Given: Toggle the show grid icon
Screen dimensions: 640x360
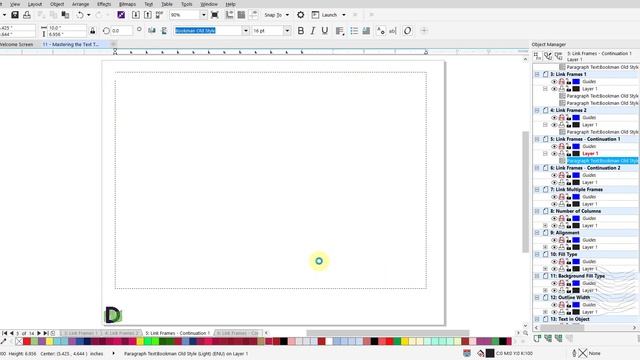Looking at the screenshot, I should tap(242, 15).
